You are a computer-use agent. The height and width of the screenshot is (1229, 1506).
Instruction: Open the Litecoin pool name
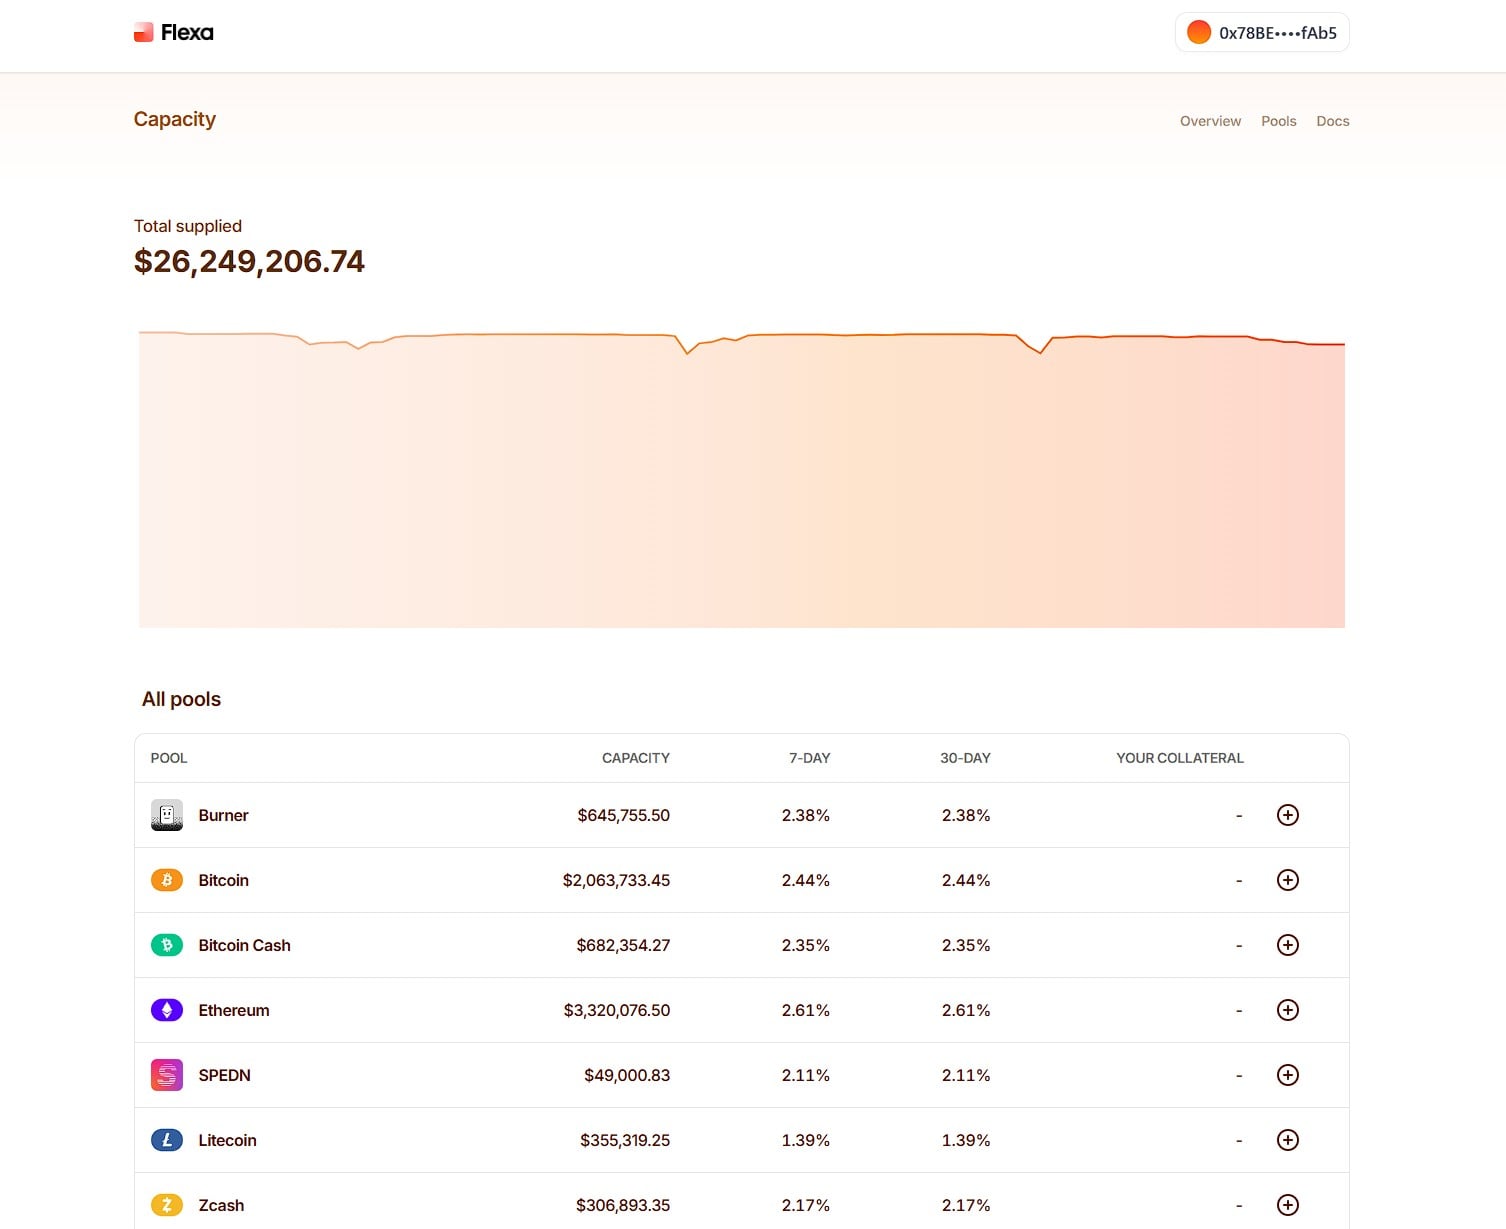[x=227, y=1140]
